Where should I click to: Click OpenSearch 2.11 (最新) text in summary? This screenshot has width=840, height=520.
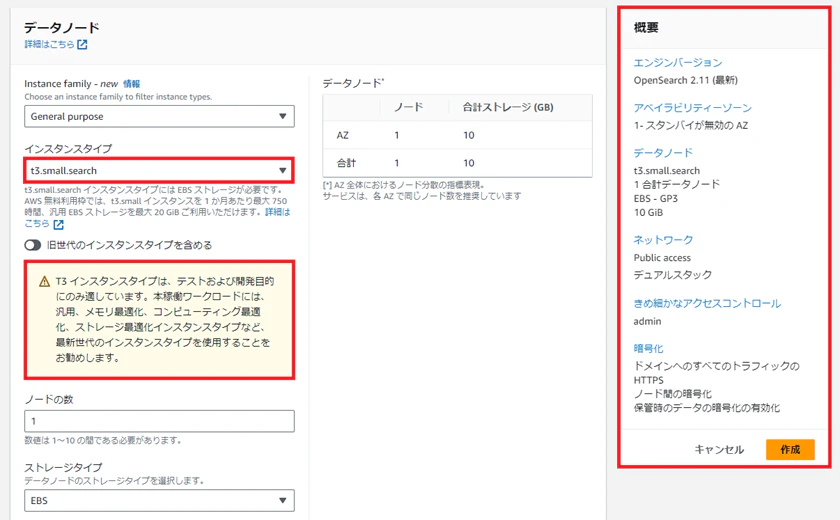click(x=685, y=80)
